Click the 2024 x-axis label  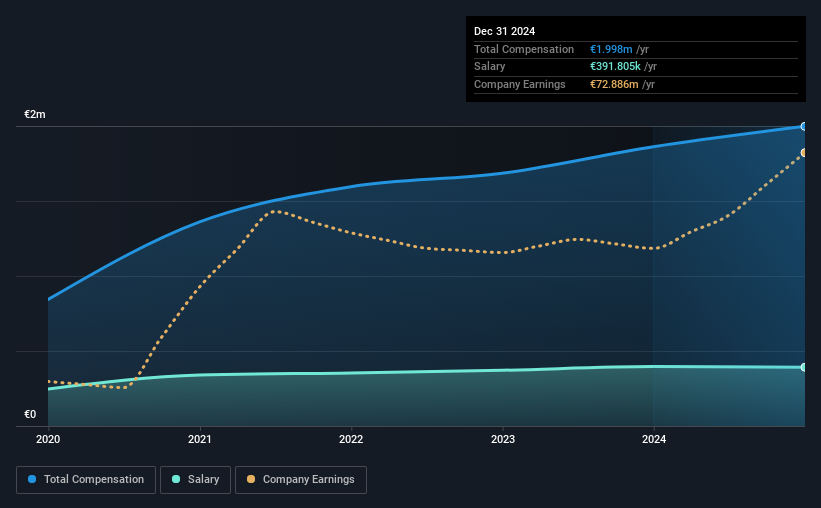[654, 439]
